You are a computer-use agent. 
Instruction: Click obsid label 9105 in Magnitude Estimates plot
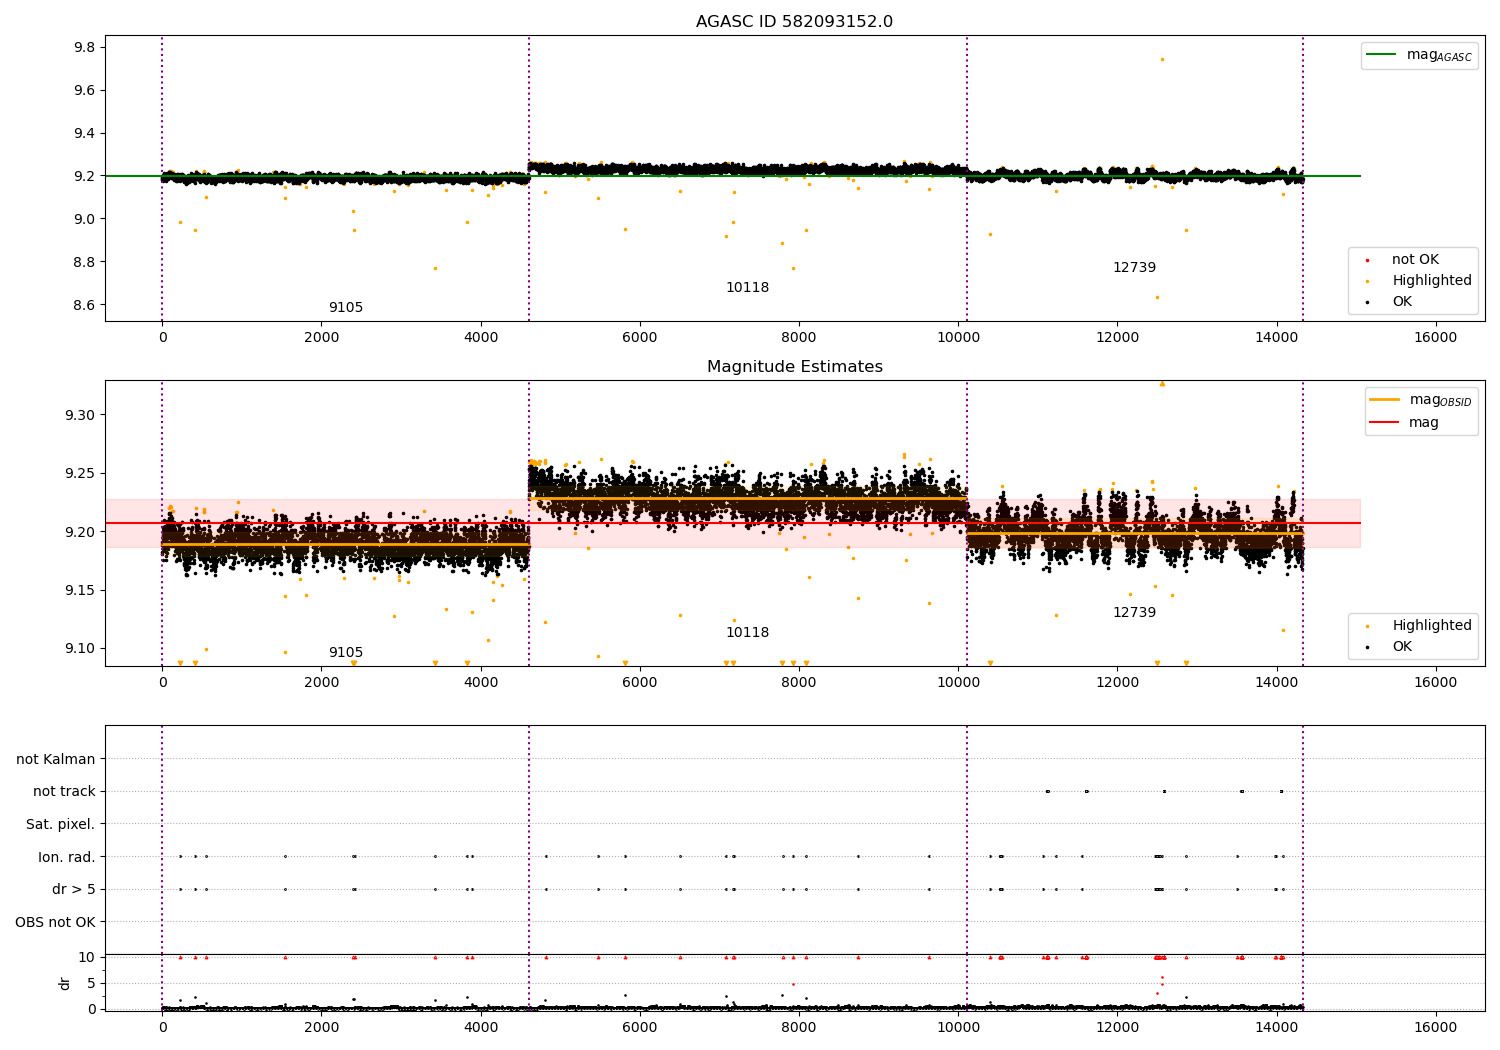(346, 653)
